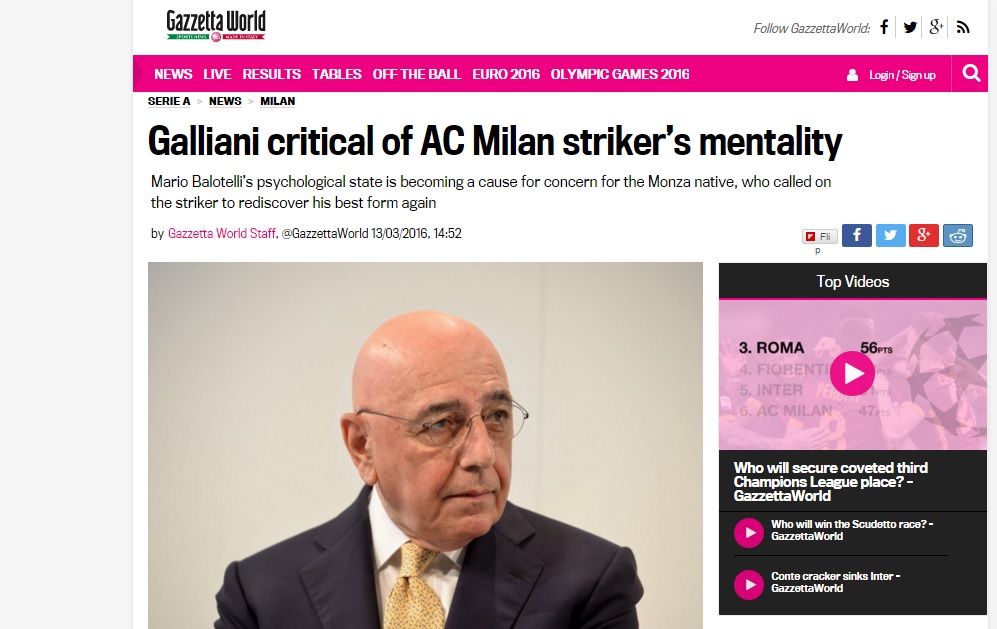Go to EURO 2016 section
This screenshot has height=629, width=997.
(x=505, y=74)
